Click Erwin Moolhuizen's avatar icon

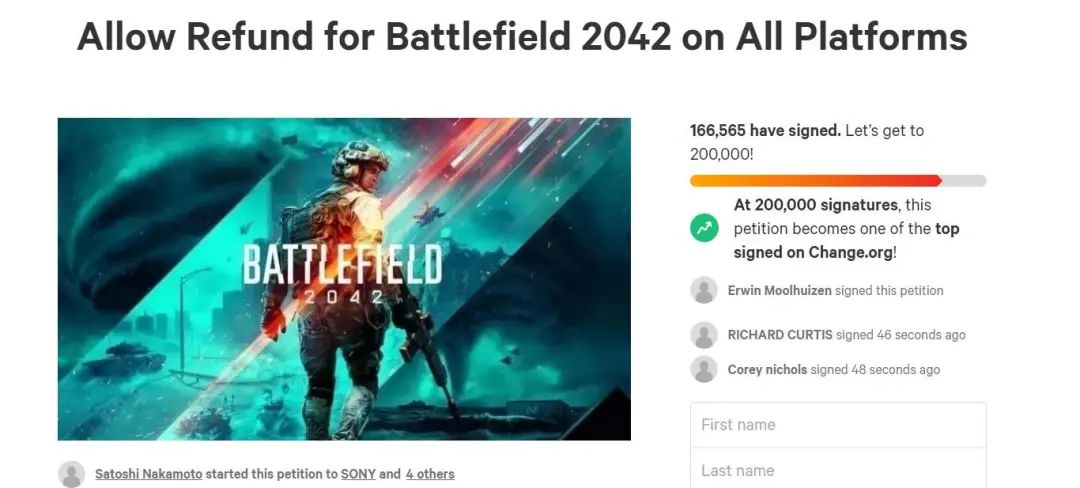704,291
